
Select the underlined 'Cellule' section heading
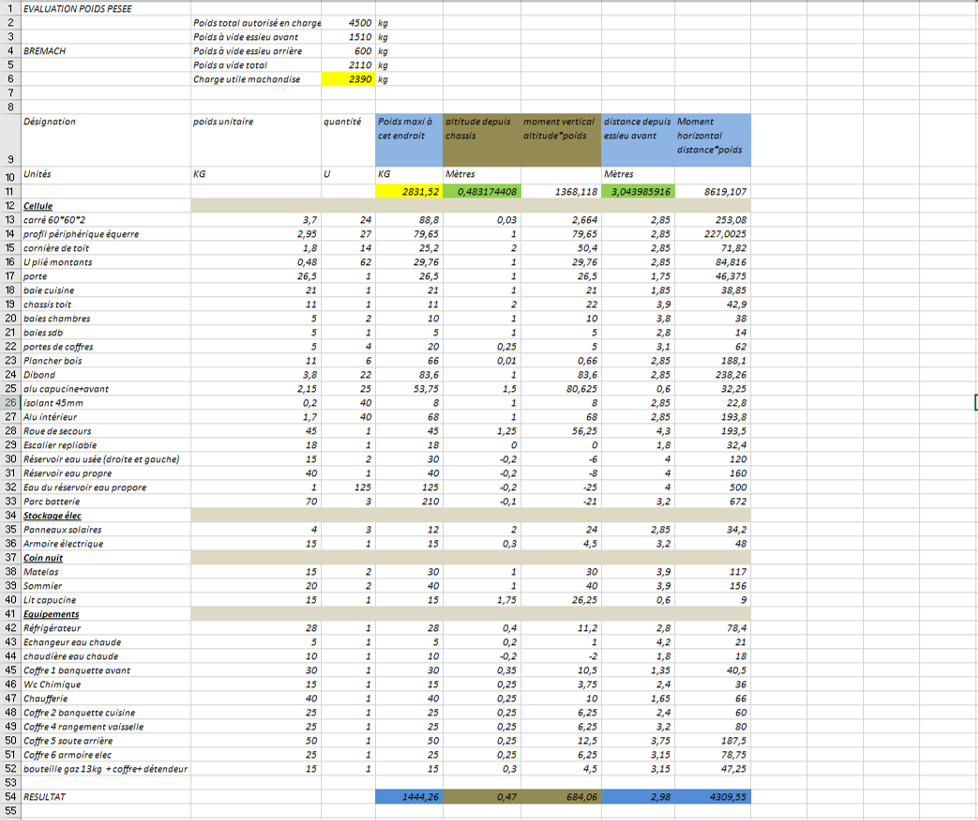(38, 206)
